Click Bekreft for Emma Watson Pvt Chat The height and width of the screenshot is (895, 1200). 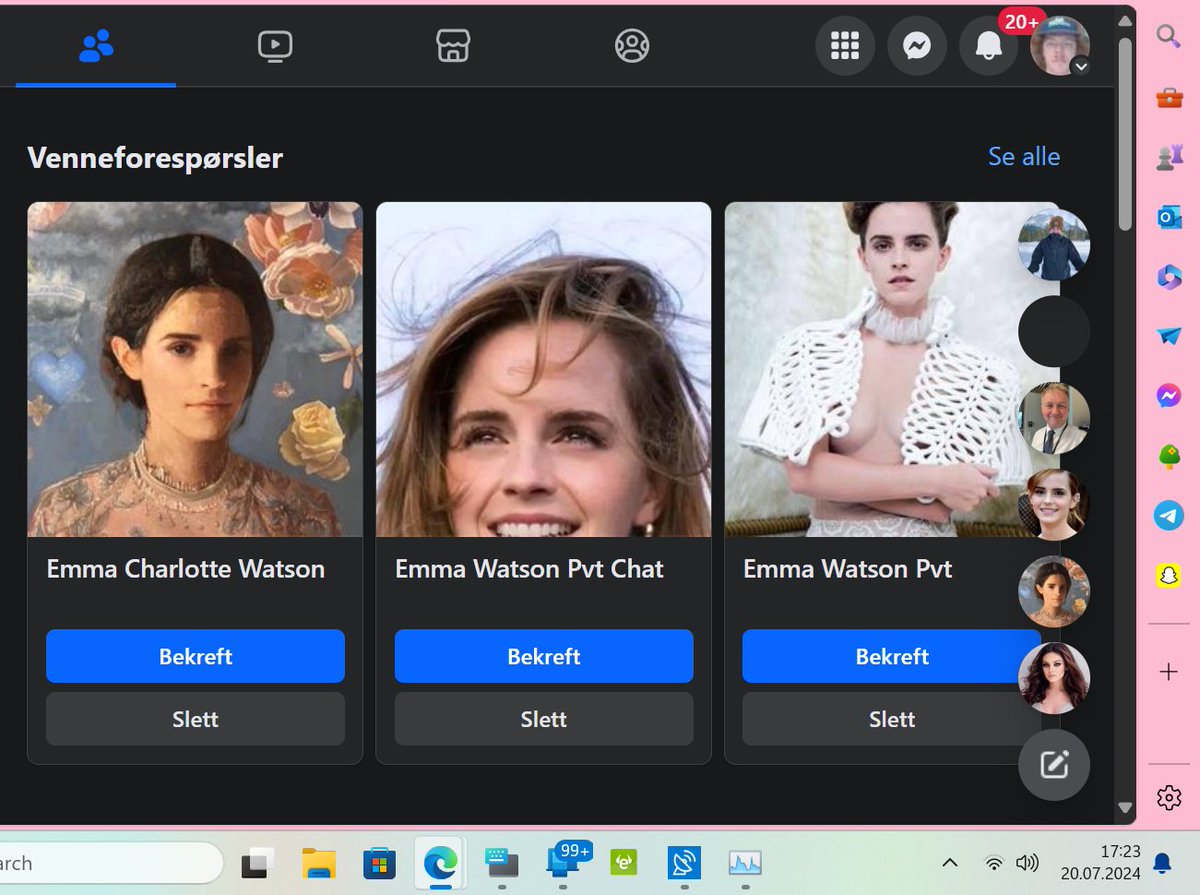[x=544, y=656]
